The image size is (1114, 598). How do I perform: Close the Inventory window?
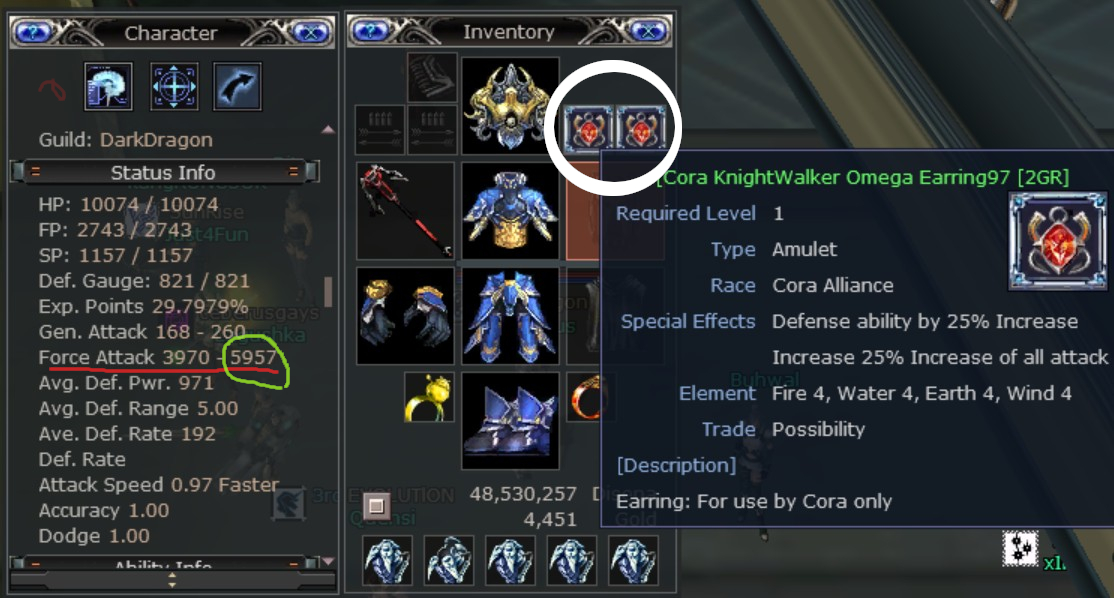coord(647,31)
